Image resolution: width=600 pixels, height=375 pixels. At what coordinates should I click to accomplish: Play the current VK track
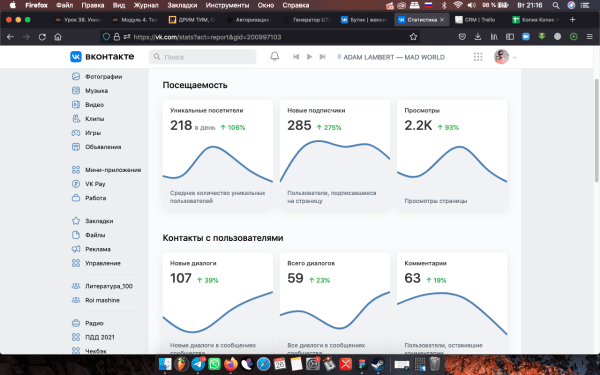point(309,57)
